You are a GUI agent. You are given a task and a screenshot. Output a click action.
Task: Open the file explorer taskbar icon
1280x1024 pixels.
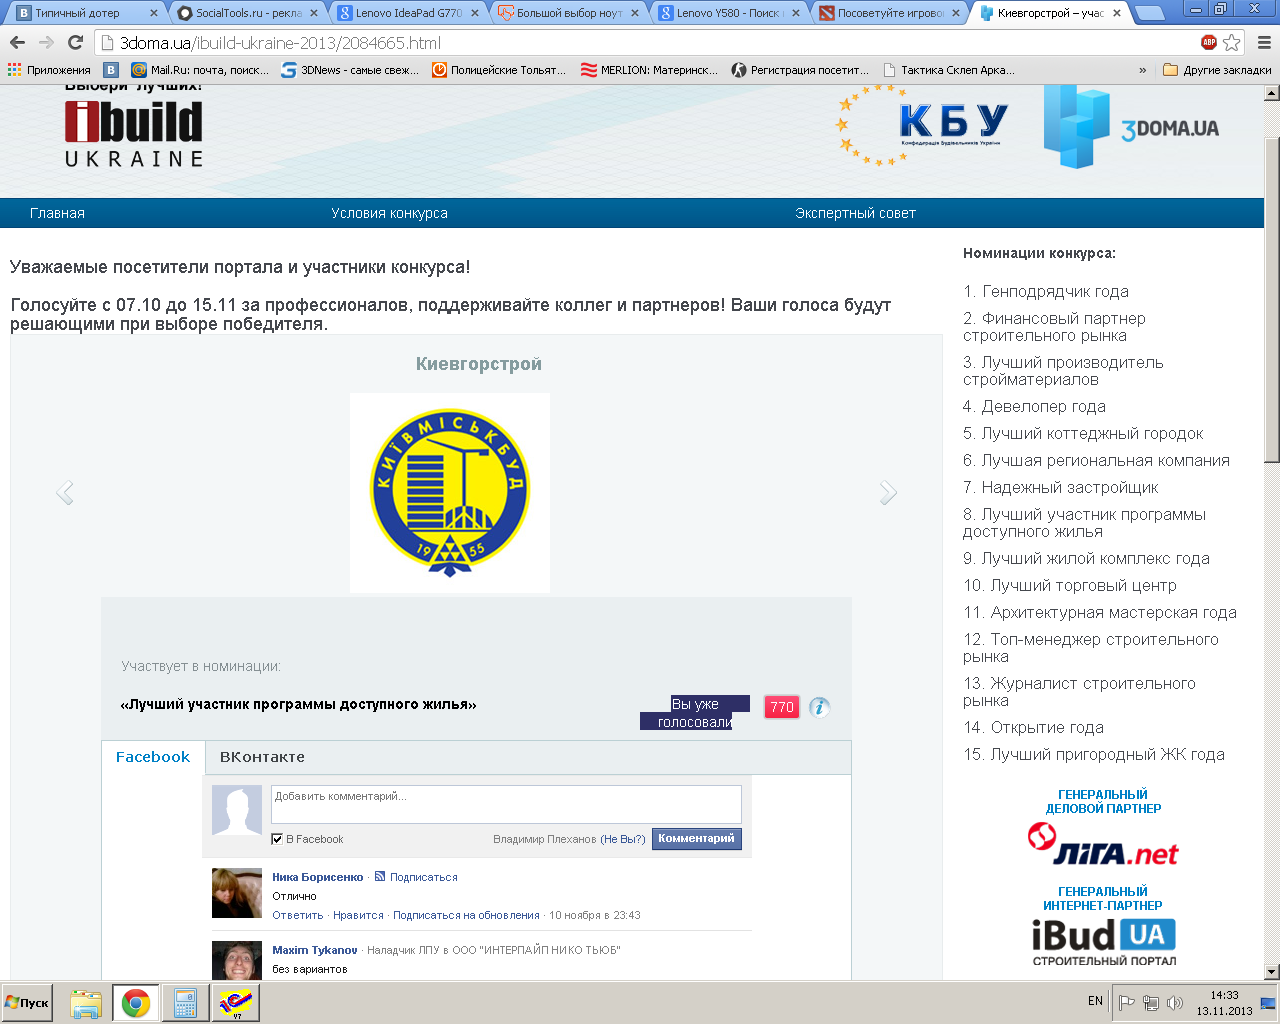pos(86,1003)
